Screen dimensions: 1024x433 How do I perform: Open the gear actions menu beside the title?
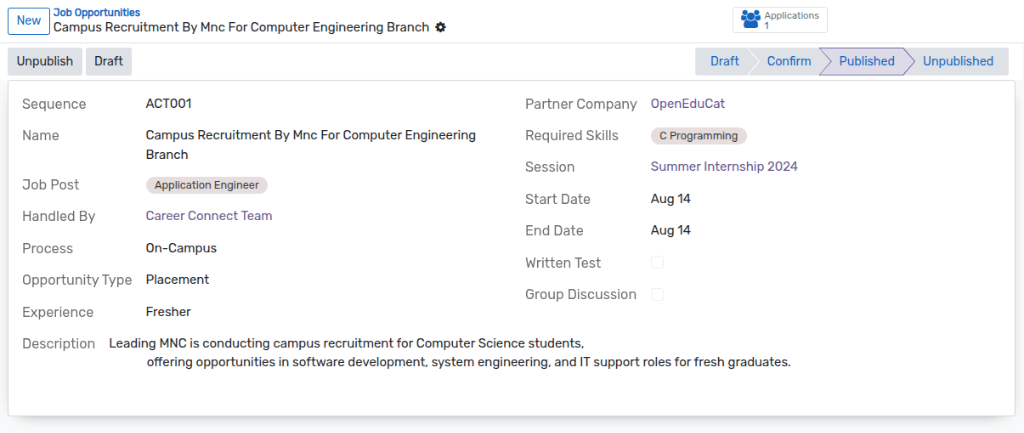[x=441, y=27]
